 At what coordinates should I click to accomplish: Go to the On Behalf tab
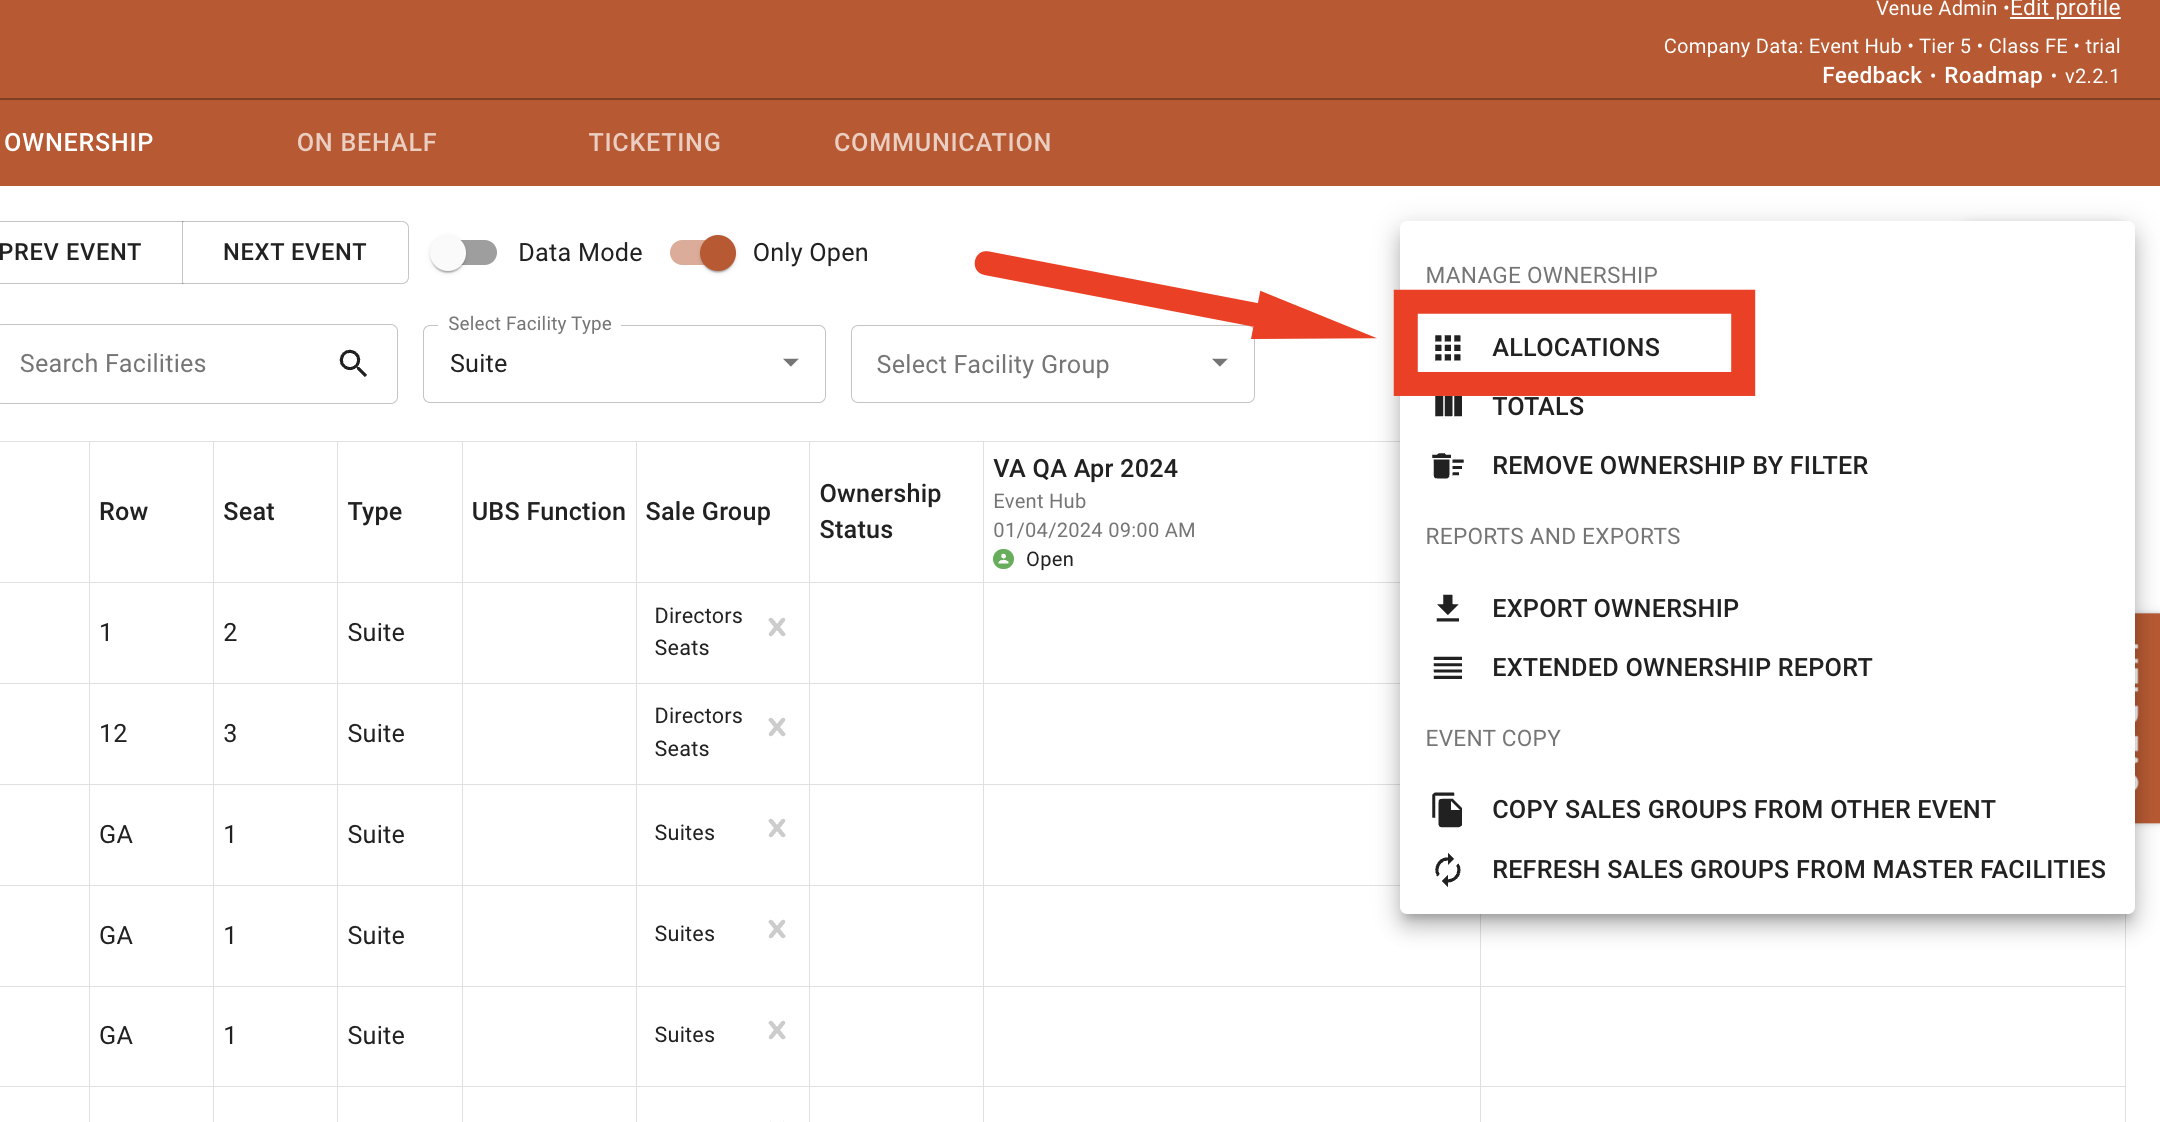click(366, 142)
